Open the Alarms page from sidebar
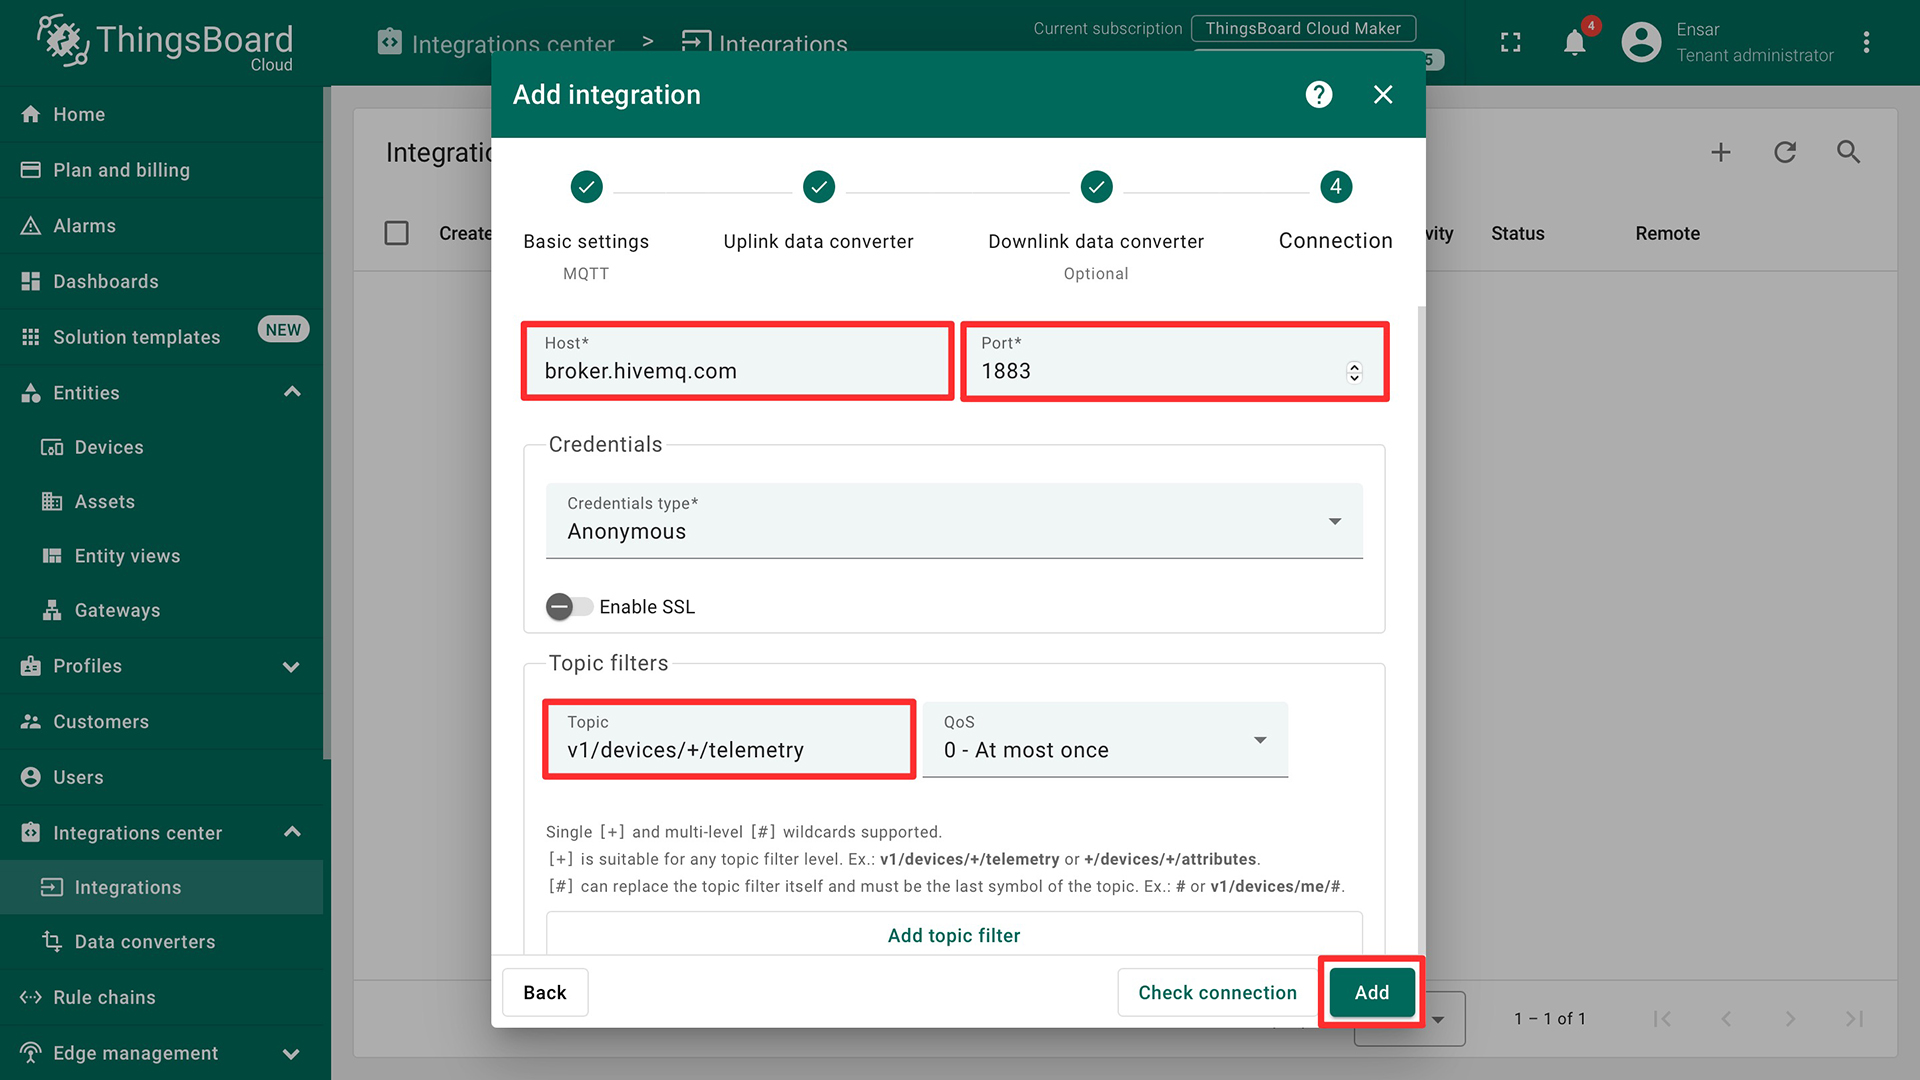The image size is (1920, 1080). (87, 225)
